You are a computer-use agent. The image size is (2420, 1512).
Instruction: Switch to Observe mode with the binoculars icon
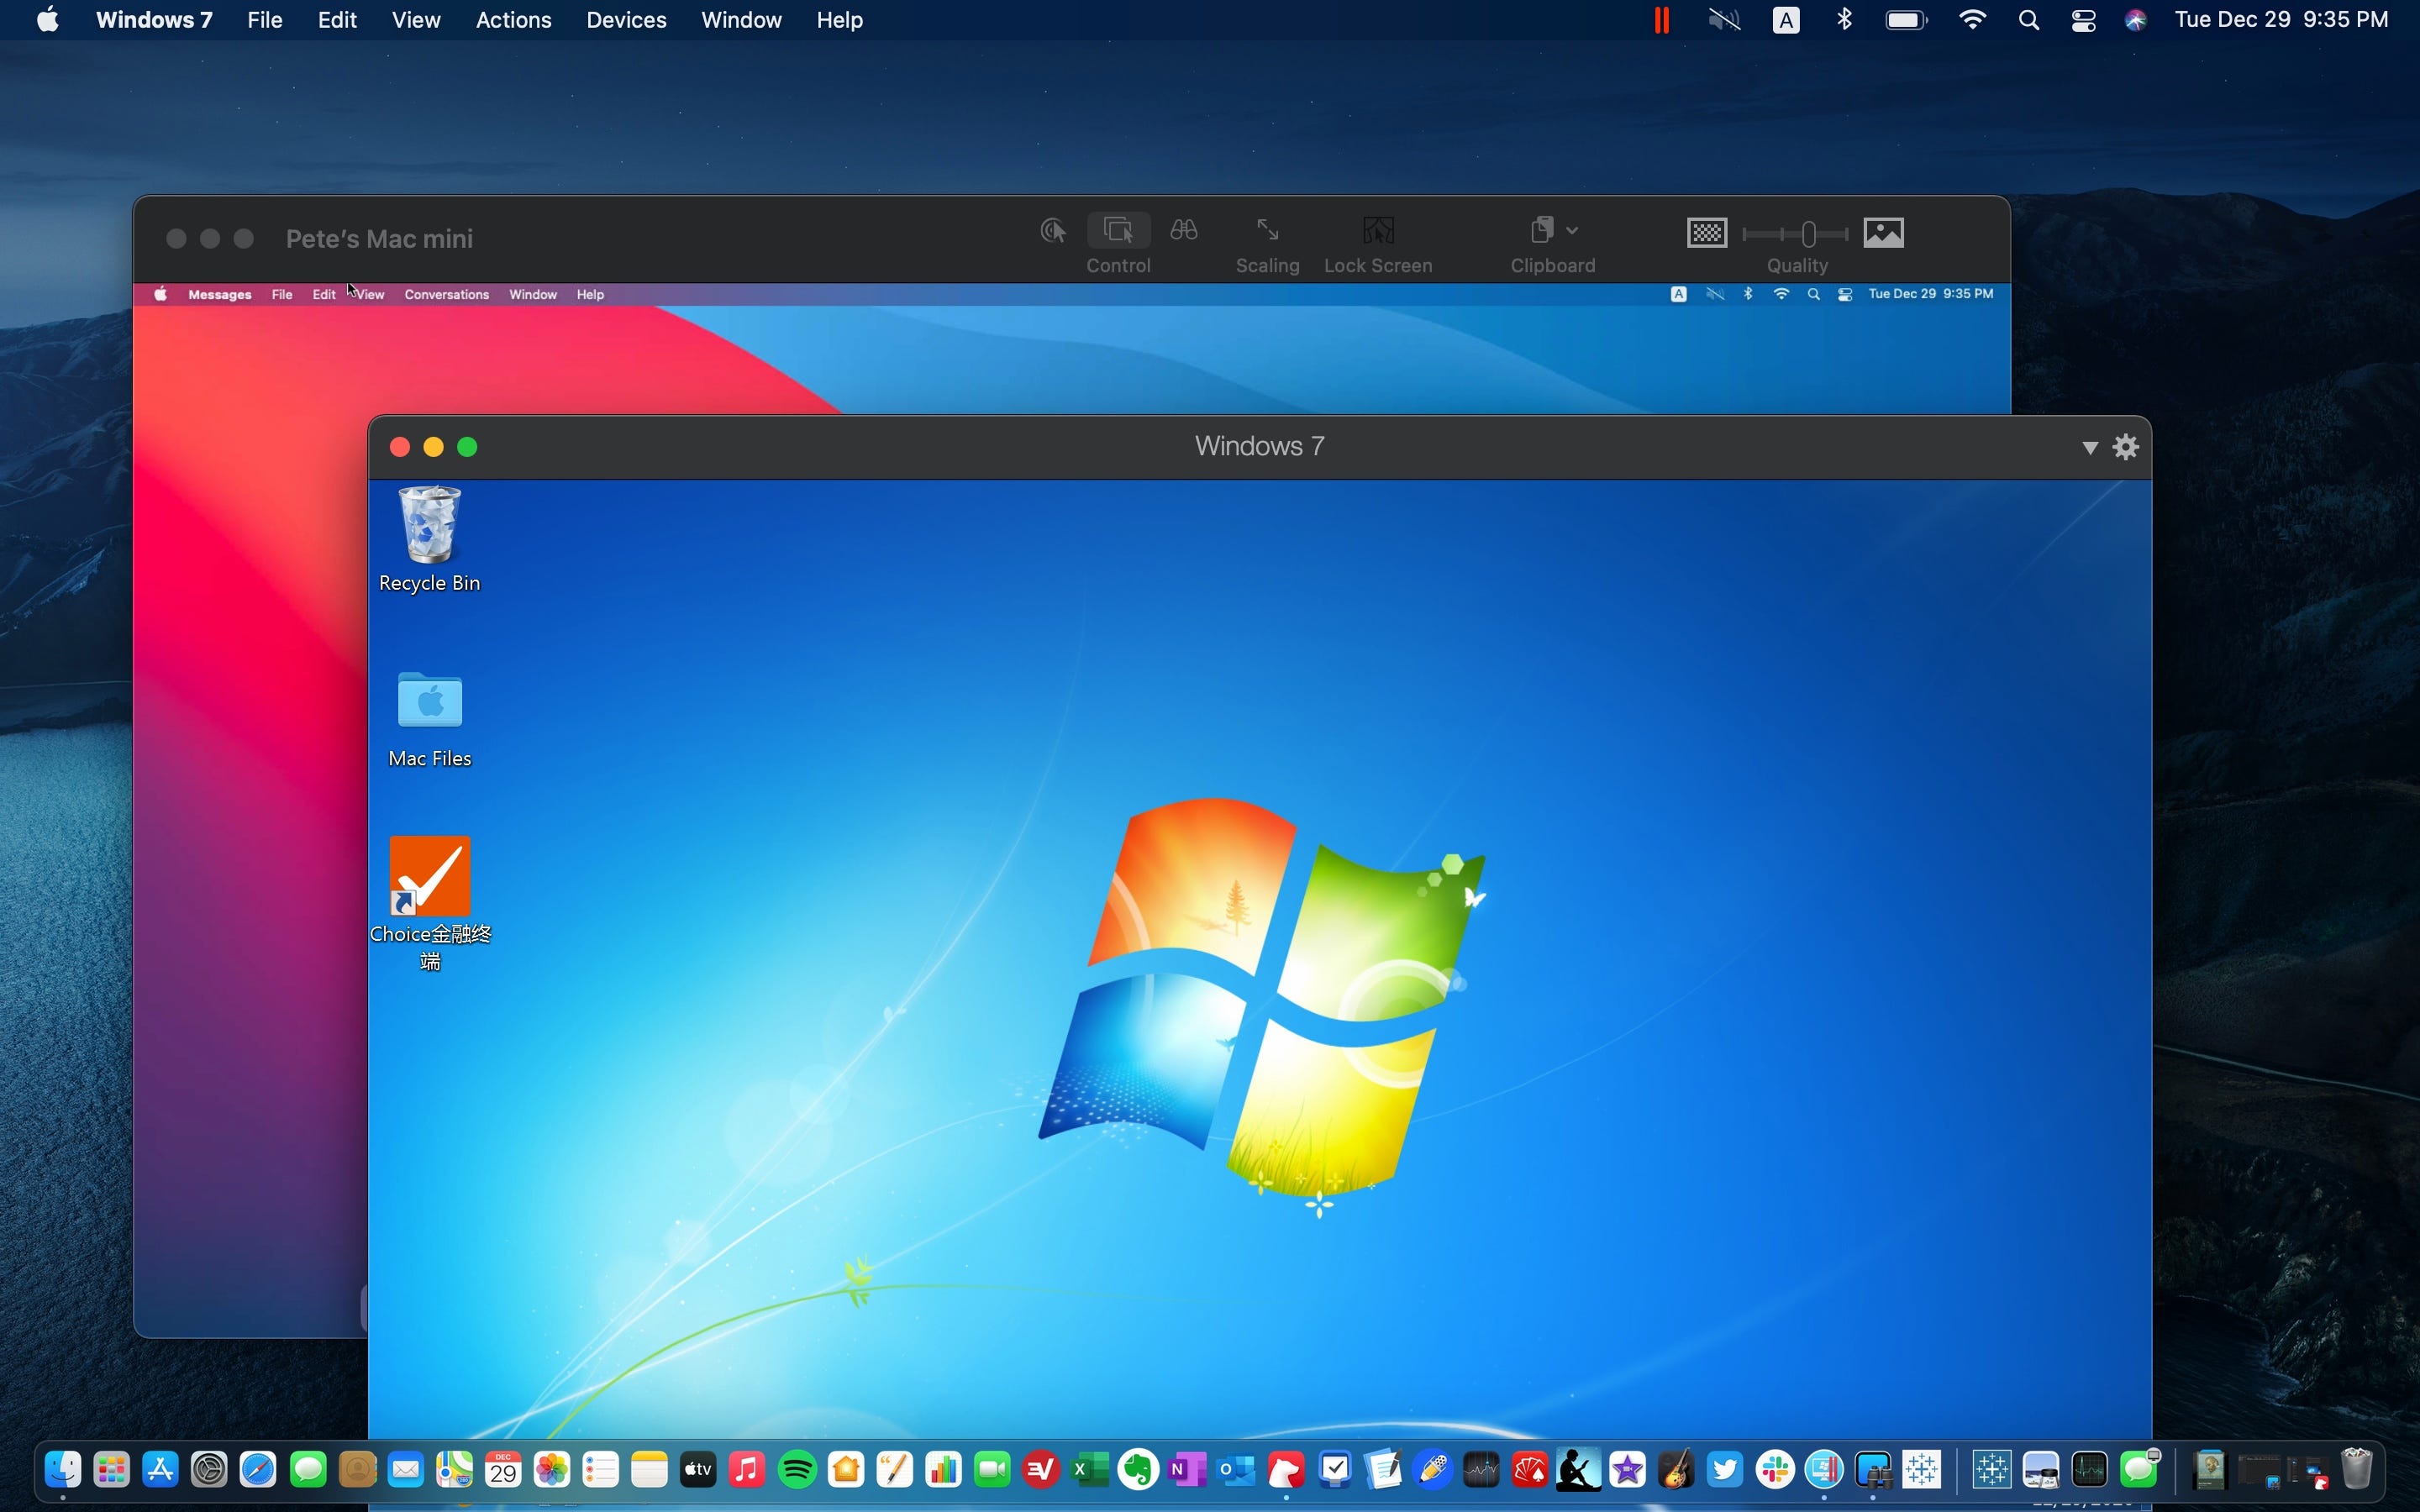pos(1184,230)
